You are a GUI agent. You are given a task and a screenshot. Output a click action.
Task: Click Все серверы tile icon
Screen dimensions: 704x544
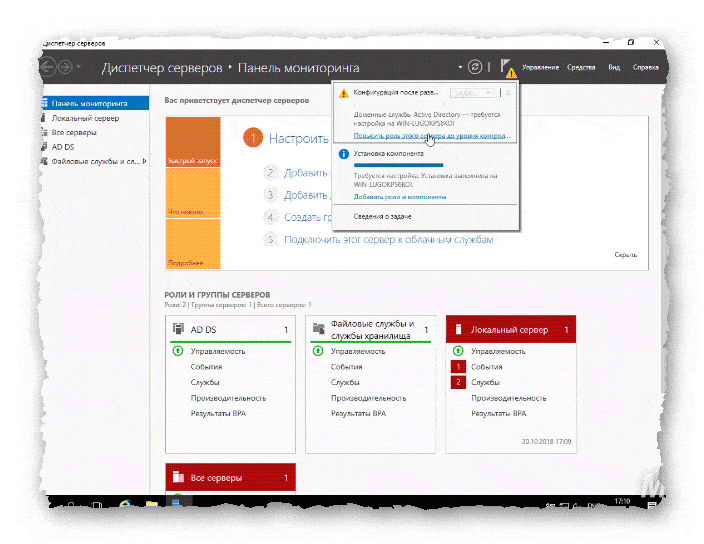point(179,477)
